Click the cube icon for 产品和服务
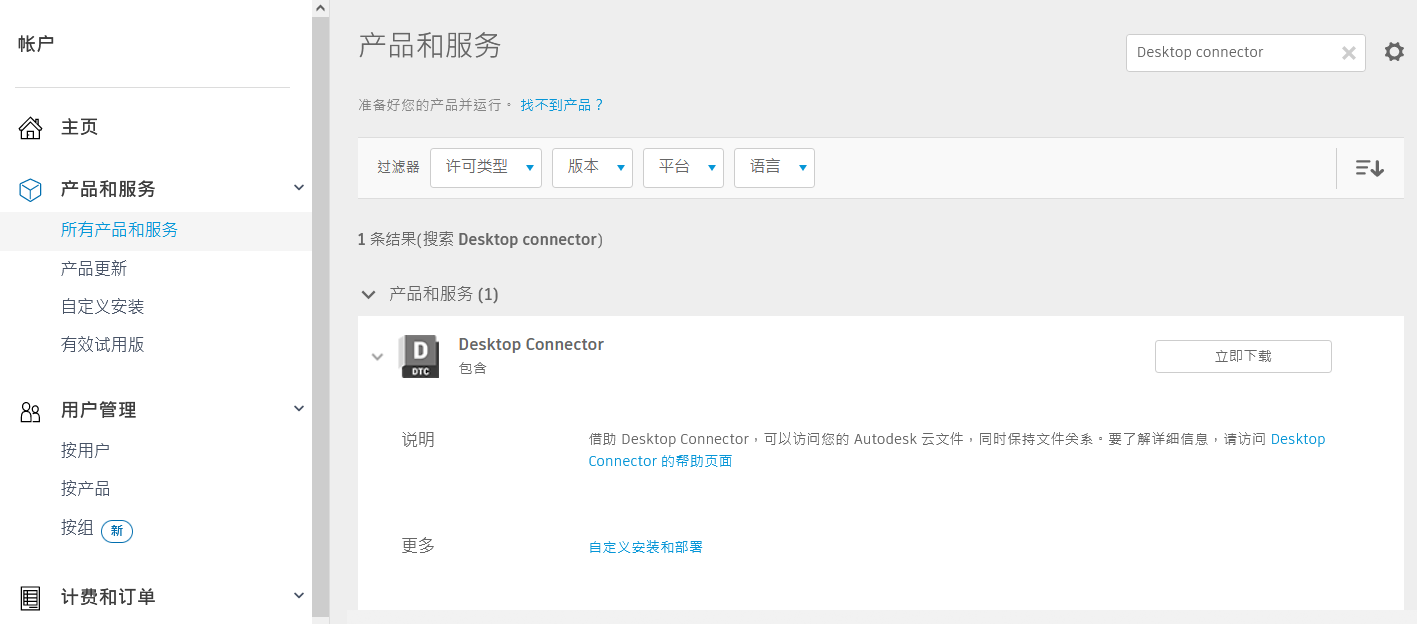 coord(31,189)
